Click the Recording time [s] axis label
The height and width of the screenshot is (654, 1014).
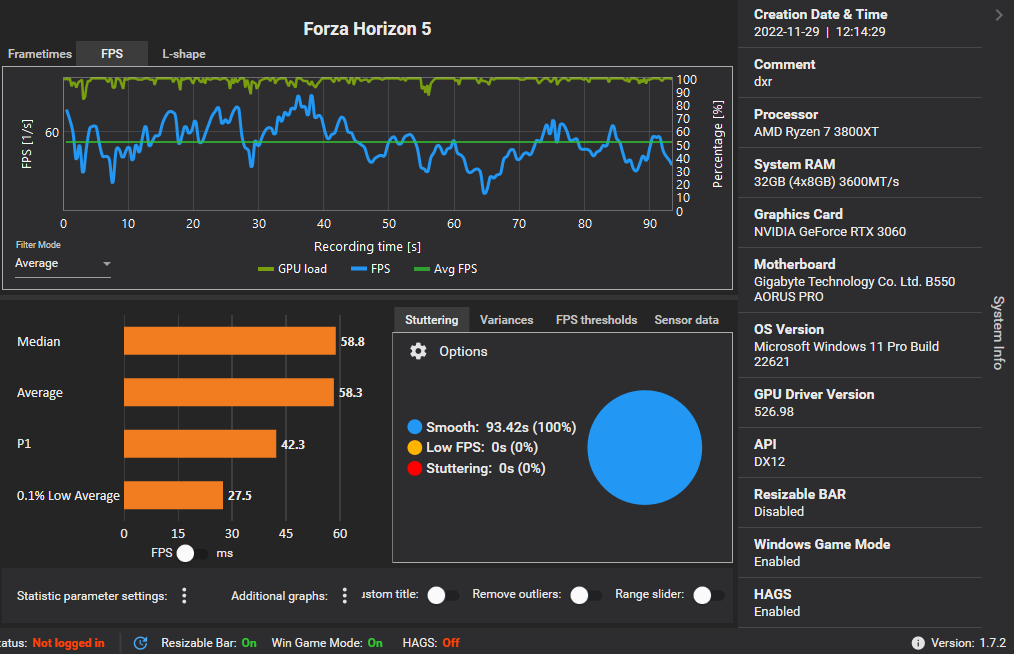click(367, 246)
